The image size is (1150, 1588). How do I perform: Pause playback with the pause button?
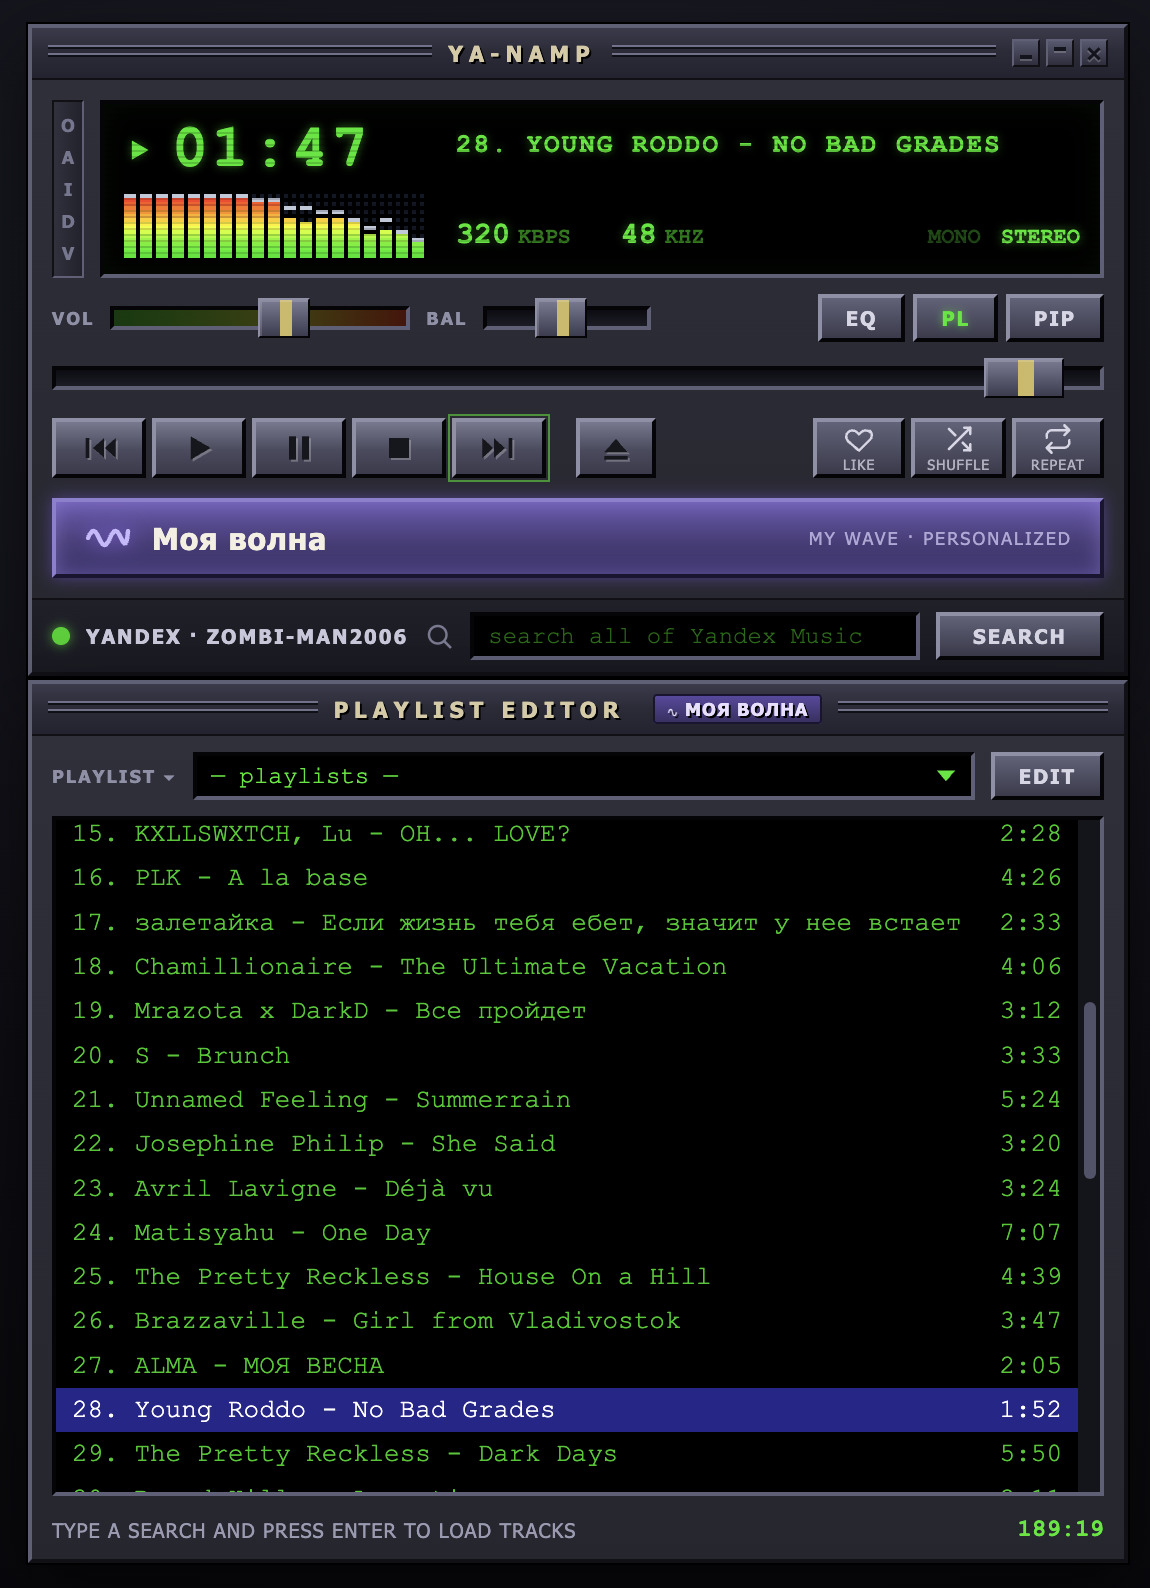(x=299, y=448)
